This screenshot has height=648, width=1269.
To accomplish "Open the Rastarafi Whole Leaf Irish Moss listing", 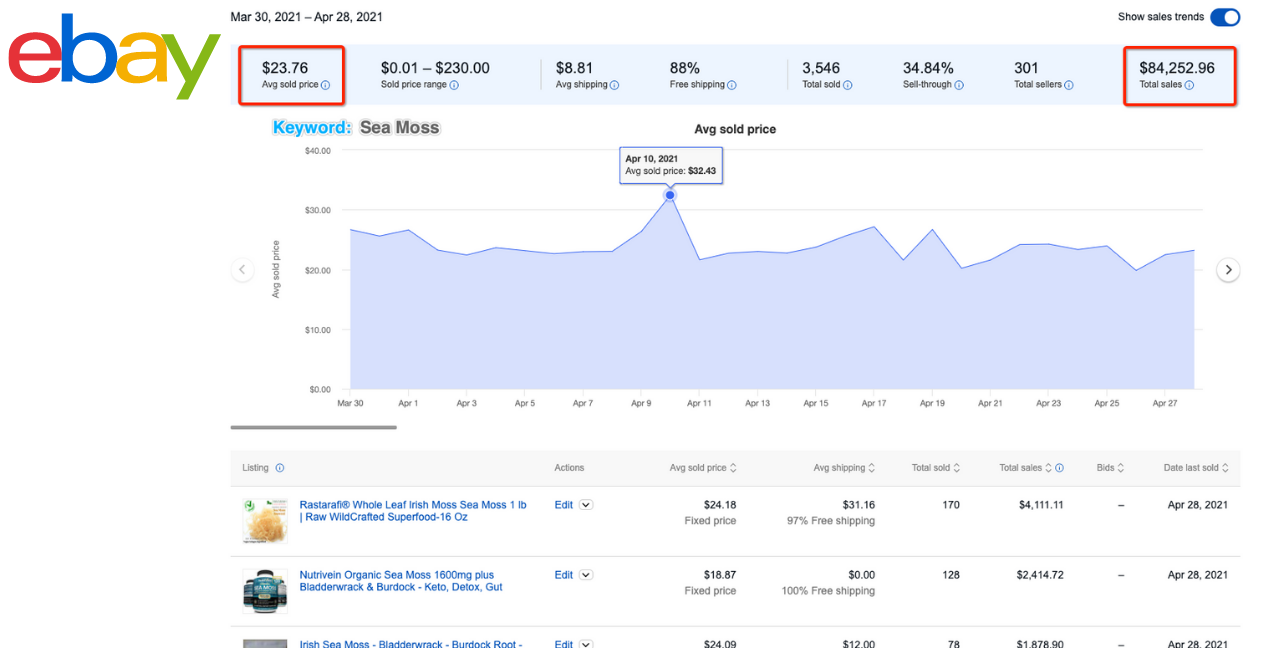I will coord(413,511).
